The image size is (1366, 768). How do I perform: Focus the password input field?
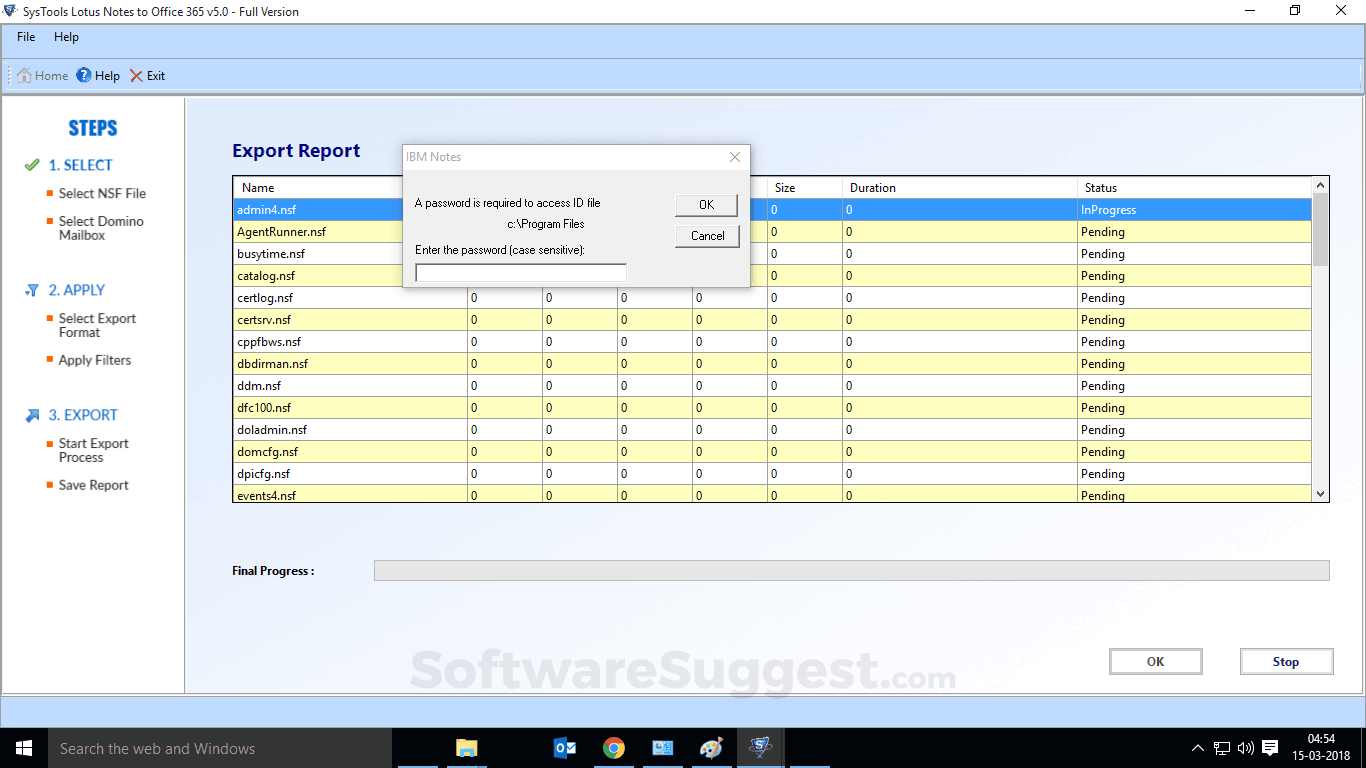pos(520,273)
